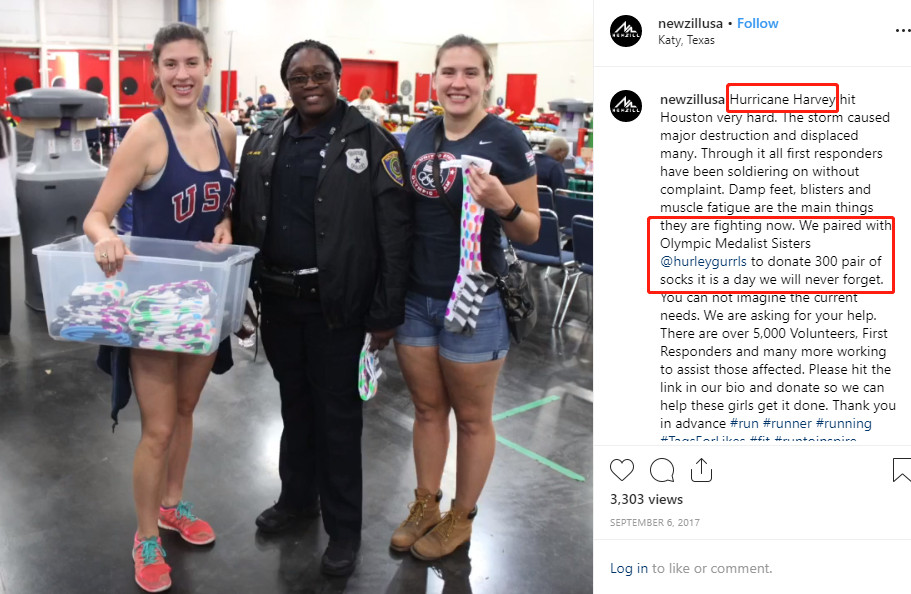911x594 pixels.
Task: Open the three-dot more options menu
Action: (903, 30)
